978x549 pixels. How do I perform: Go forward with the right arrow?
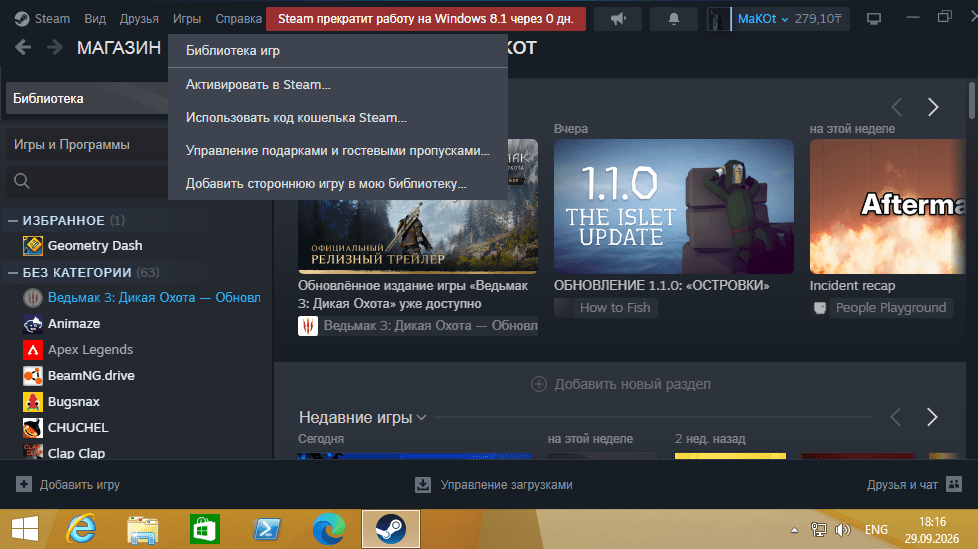(55, 47)
